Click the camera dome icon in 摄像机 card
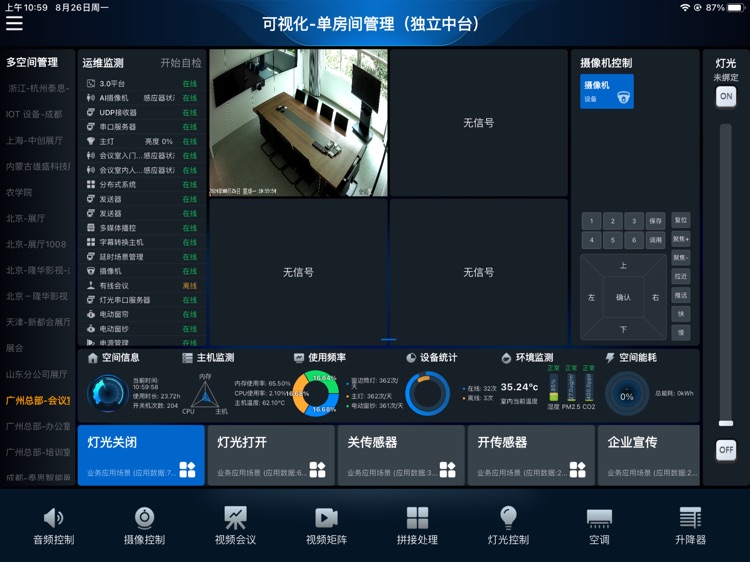 tap(623, 97)
